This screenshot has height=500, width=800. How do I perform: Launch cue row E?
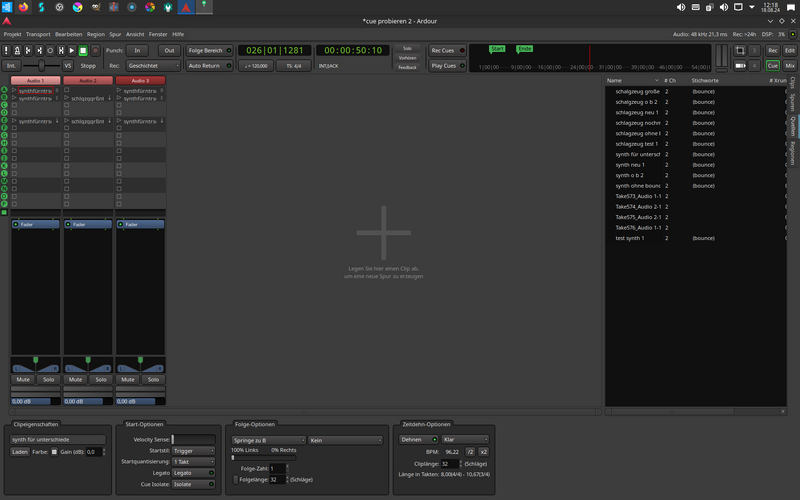click(4, 120)
